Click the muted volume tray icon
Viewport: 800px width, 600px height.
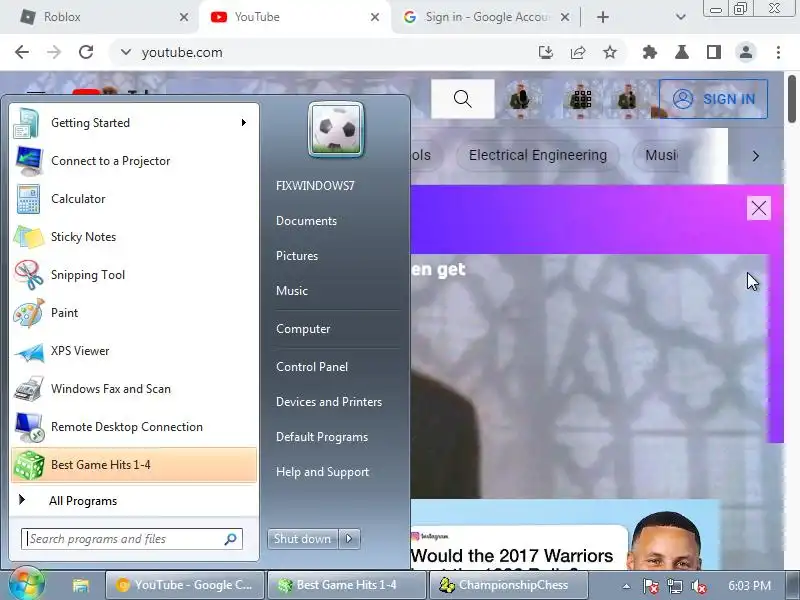pyautogui.click(x=699, y=586)
